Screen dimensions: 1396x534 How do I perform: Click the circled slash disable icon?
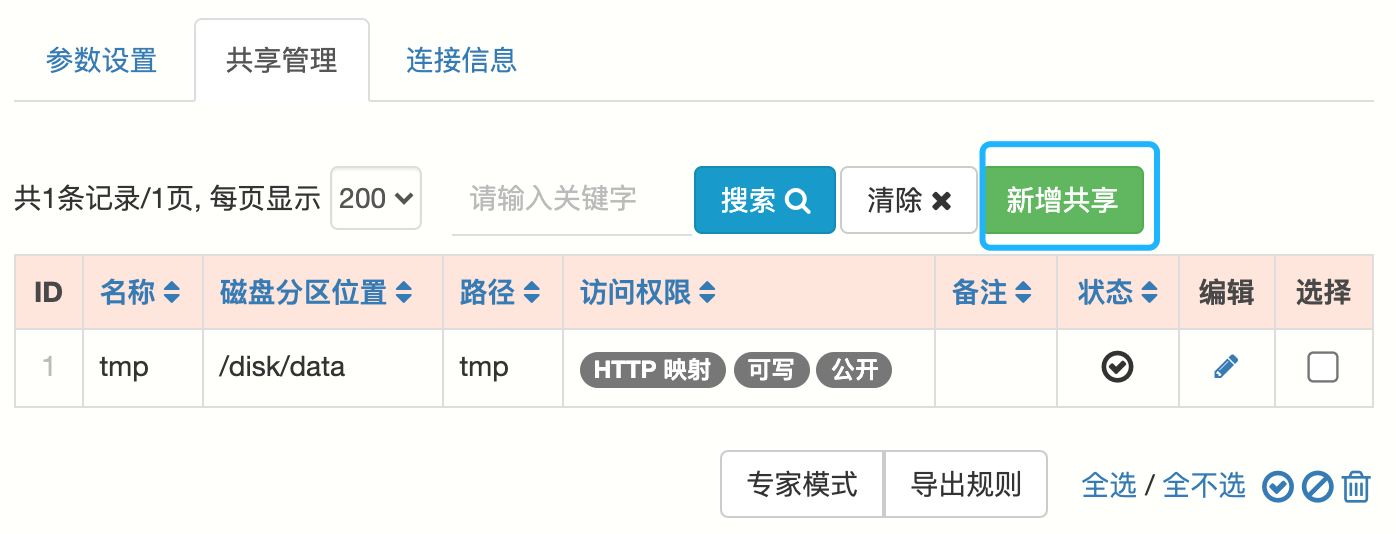1316,487
